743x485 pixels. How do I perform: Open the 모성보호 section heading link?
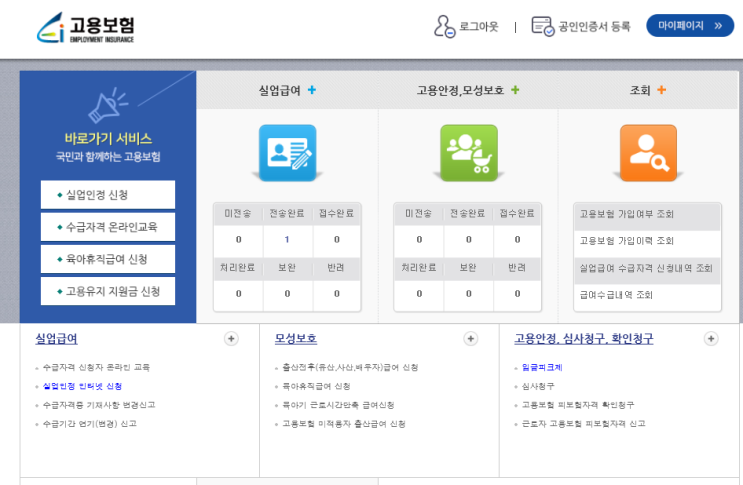coord(296,339)
